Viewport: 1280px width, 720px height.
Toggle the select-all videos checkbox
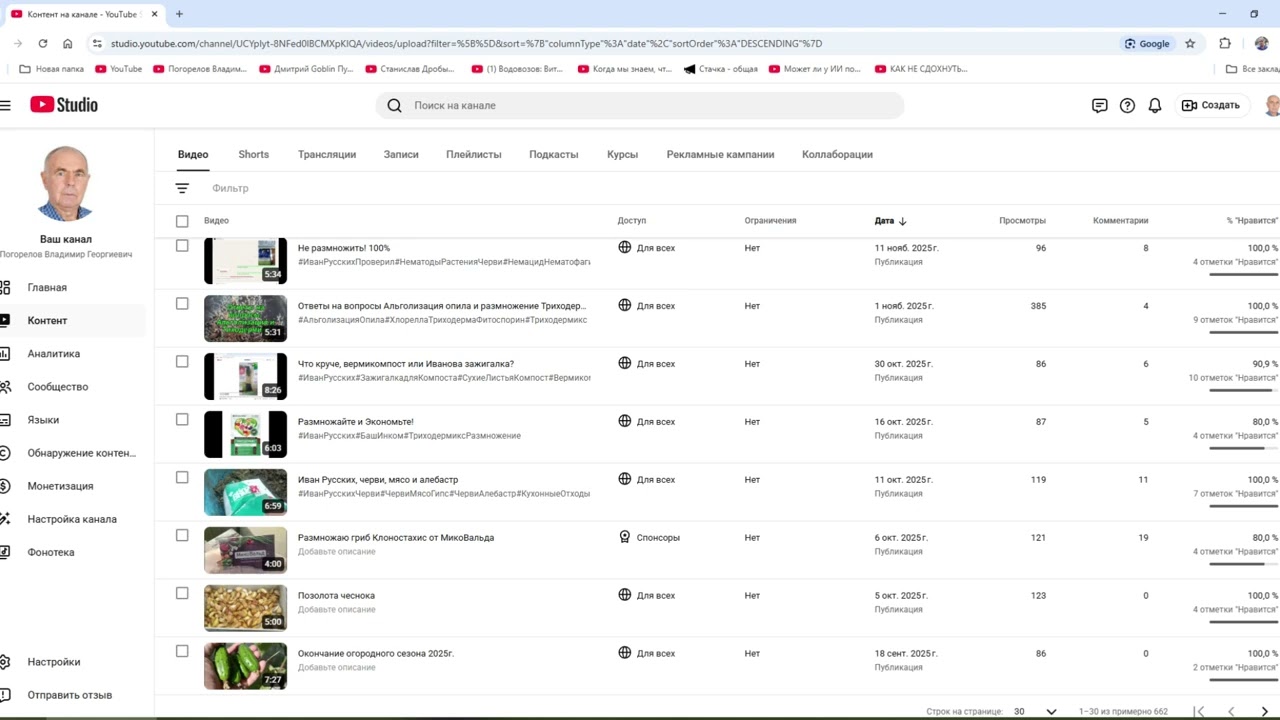point(182,221)
